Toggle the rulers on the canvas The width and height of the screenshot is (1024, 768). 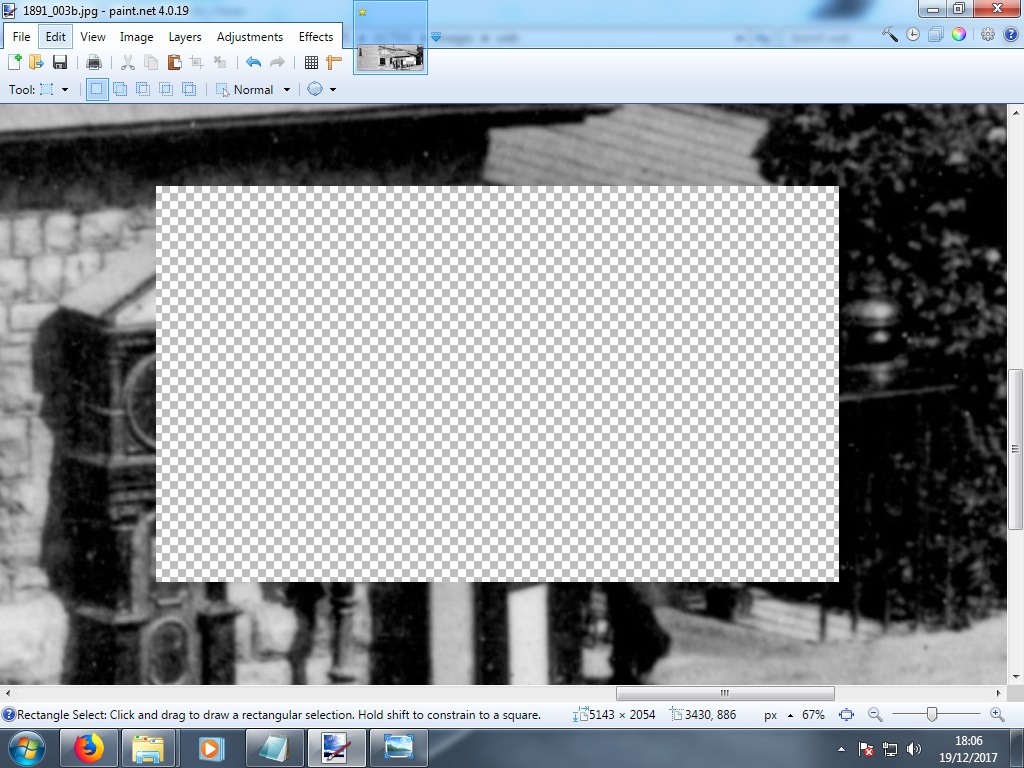(x=333, y=61)
